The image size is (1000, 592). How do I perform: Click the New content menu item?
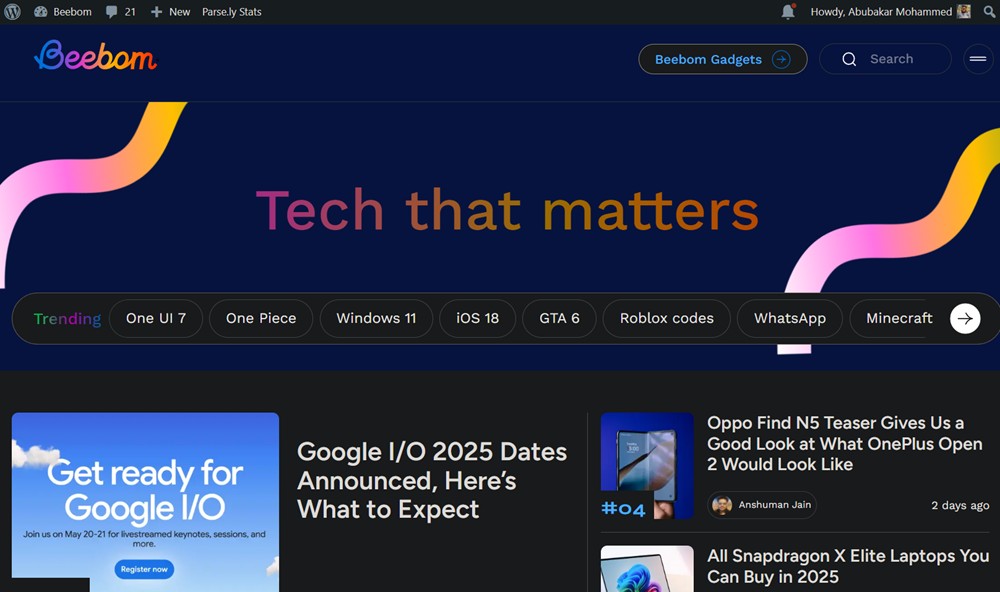coord(170,11)
